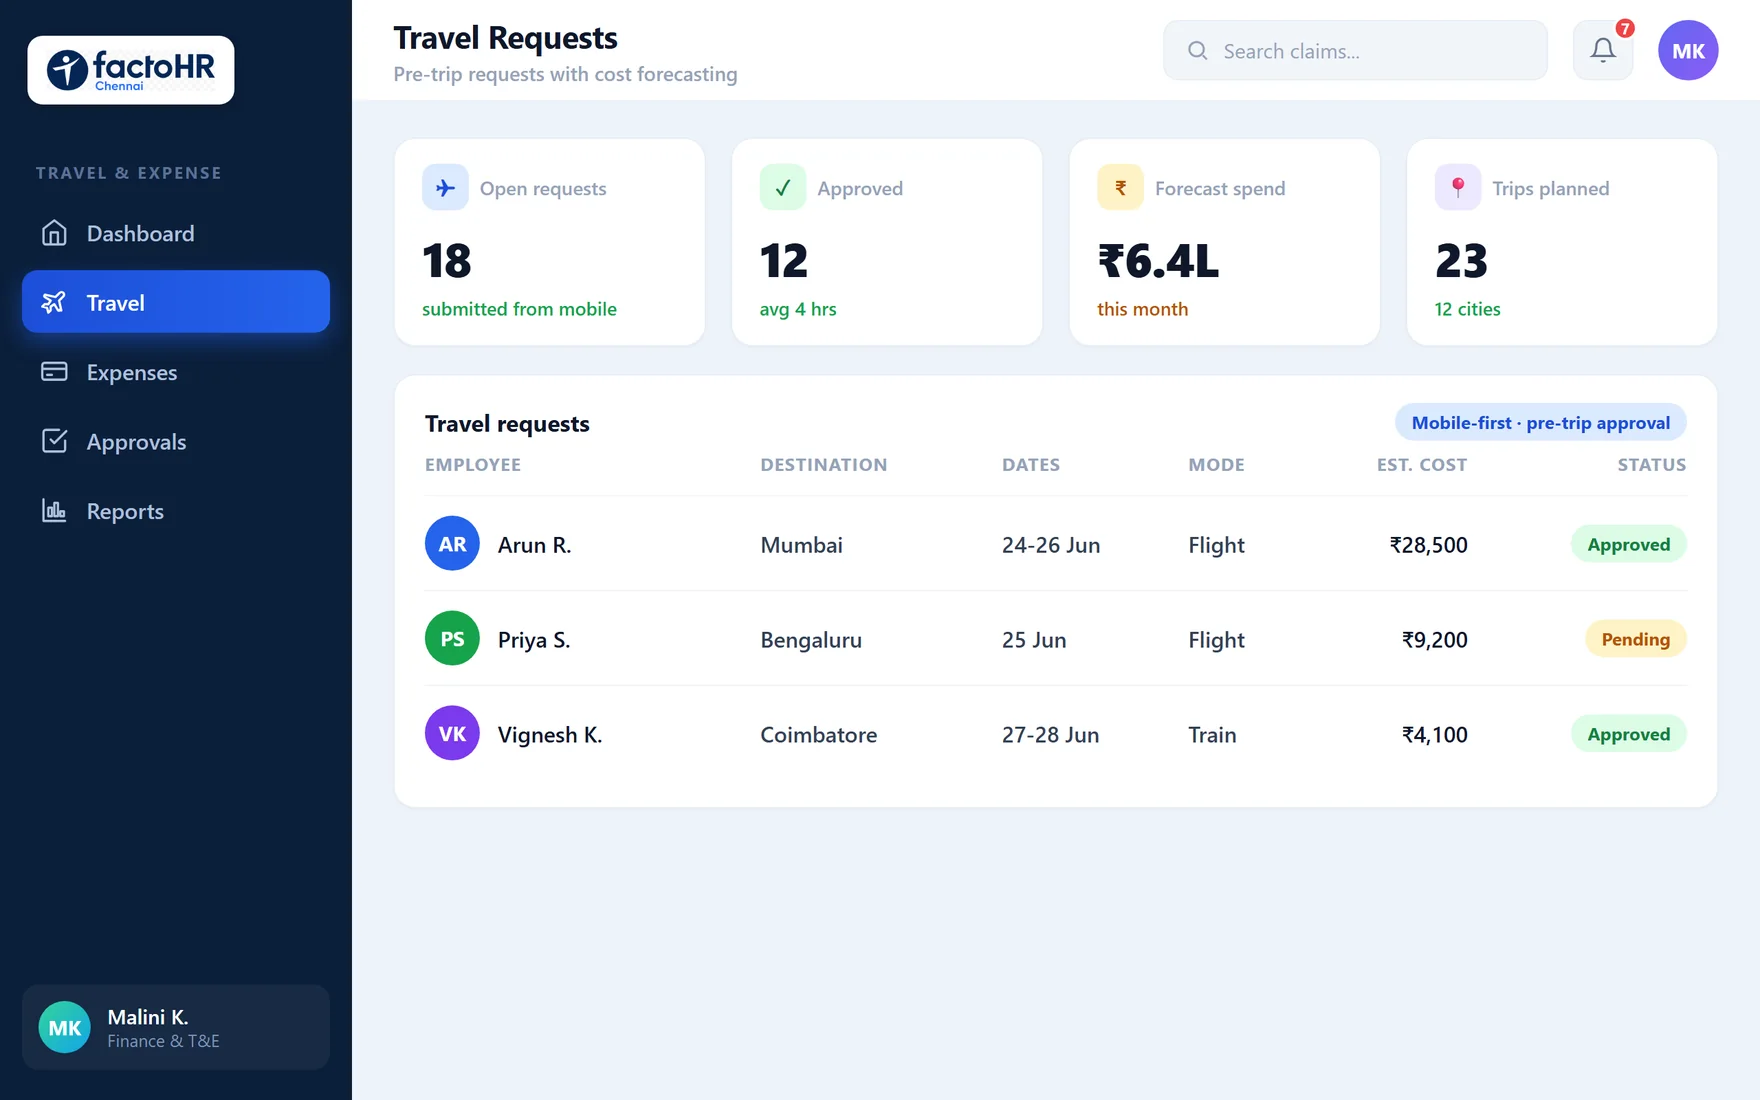Viewport: 1760px width, 1100px height.
Task: Click the red notification count badge
Action: pos(1625,28)
